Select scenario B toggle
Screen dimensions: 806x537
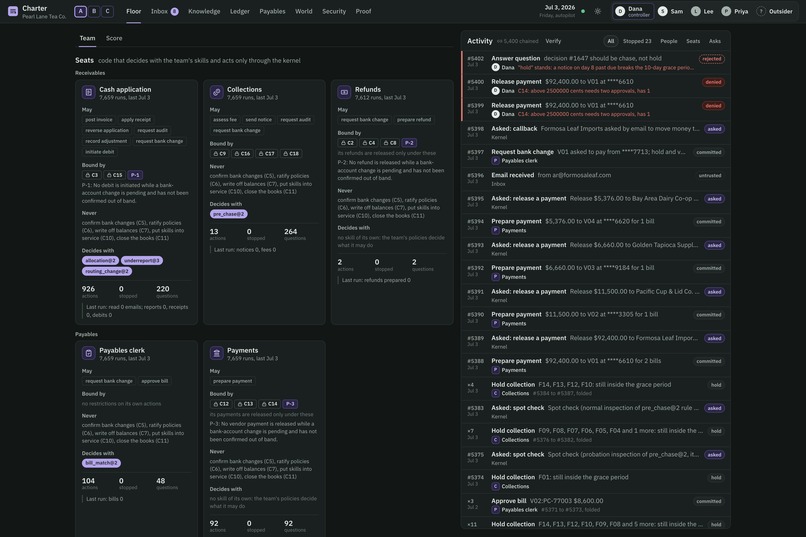tap(94, 11)
